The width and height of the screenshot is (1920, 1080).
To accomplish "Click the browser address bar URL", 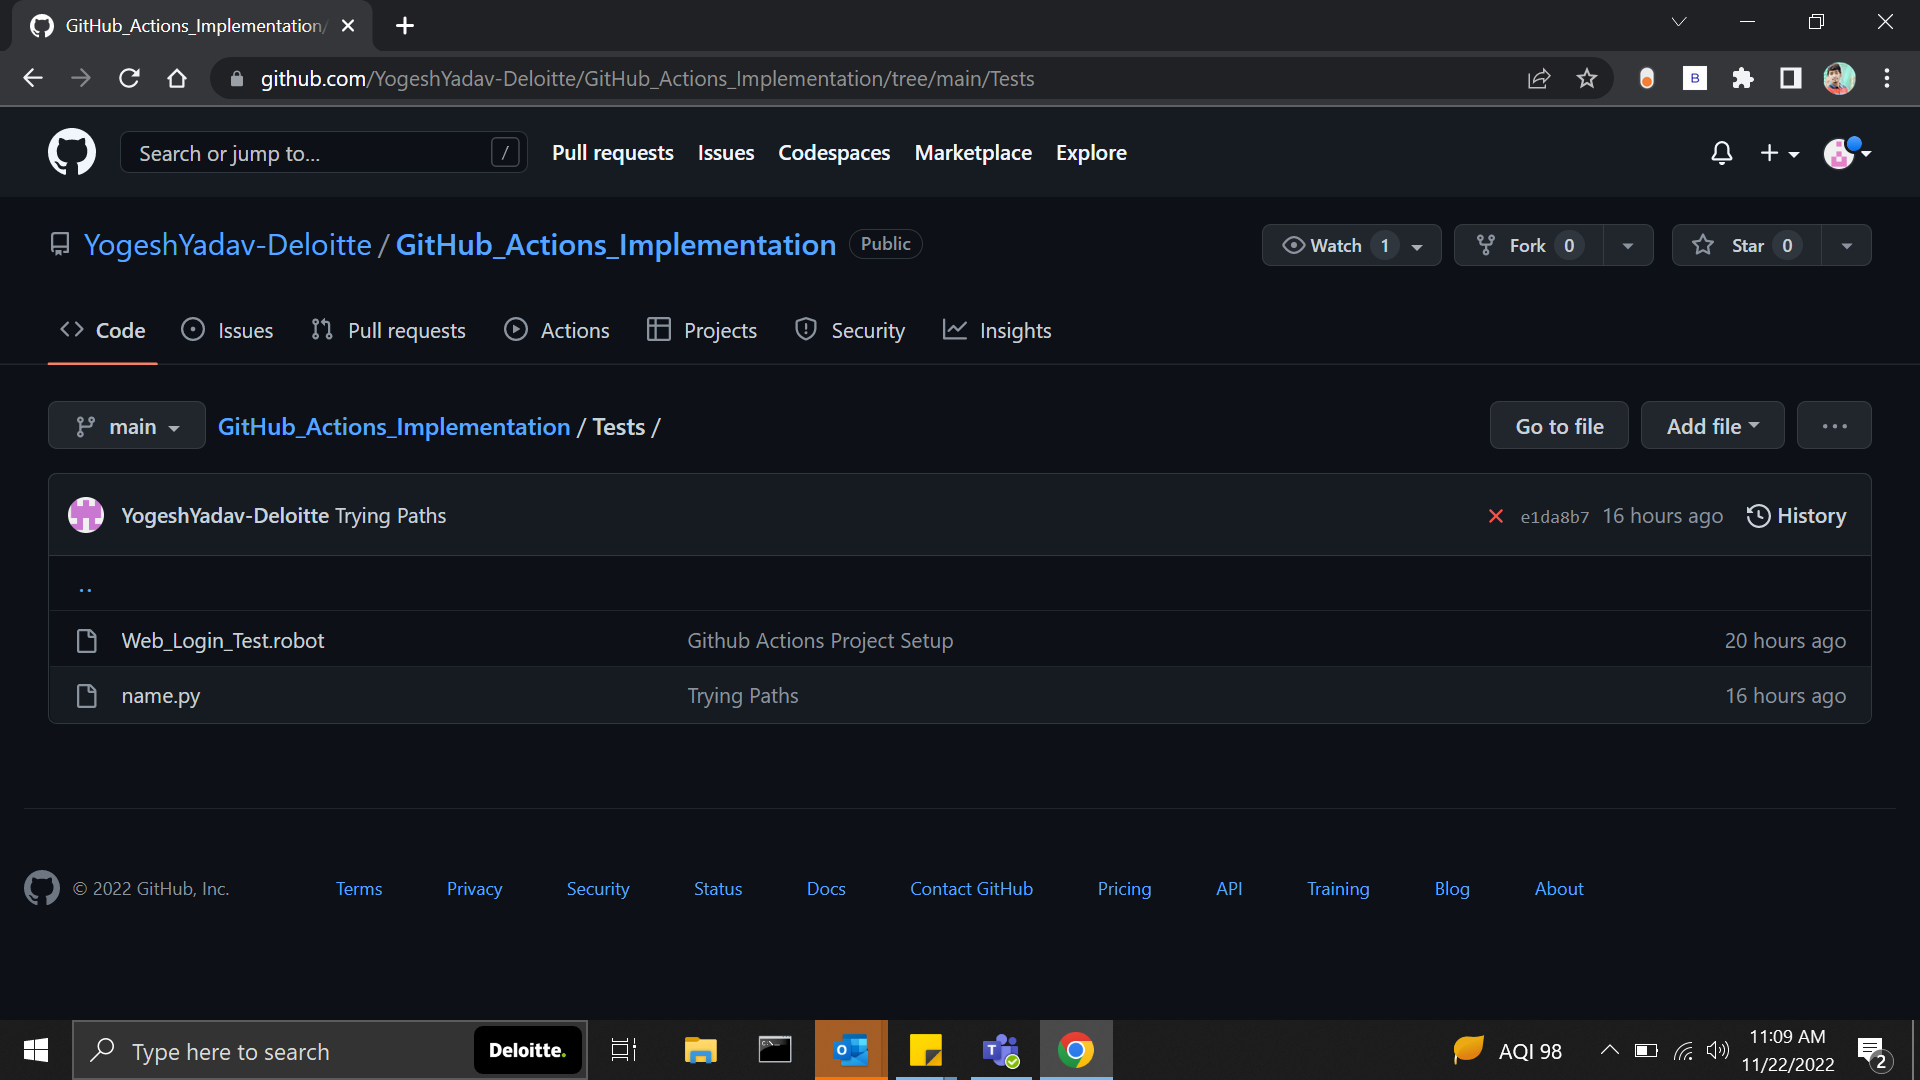I will tap(647, 78).
